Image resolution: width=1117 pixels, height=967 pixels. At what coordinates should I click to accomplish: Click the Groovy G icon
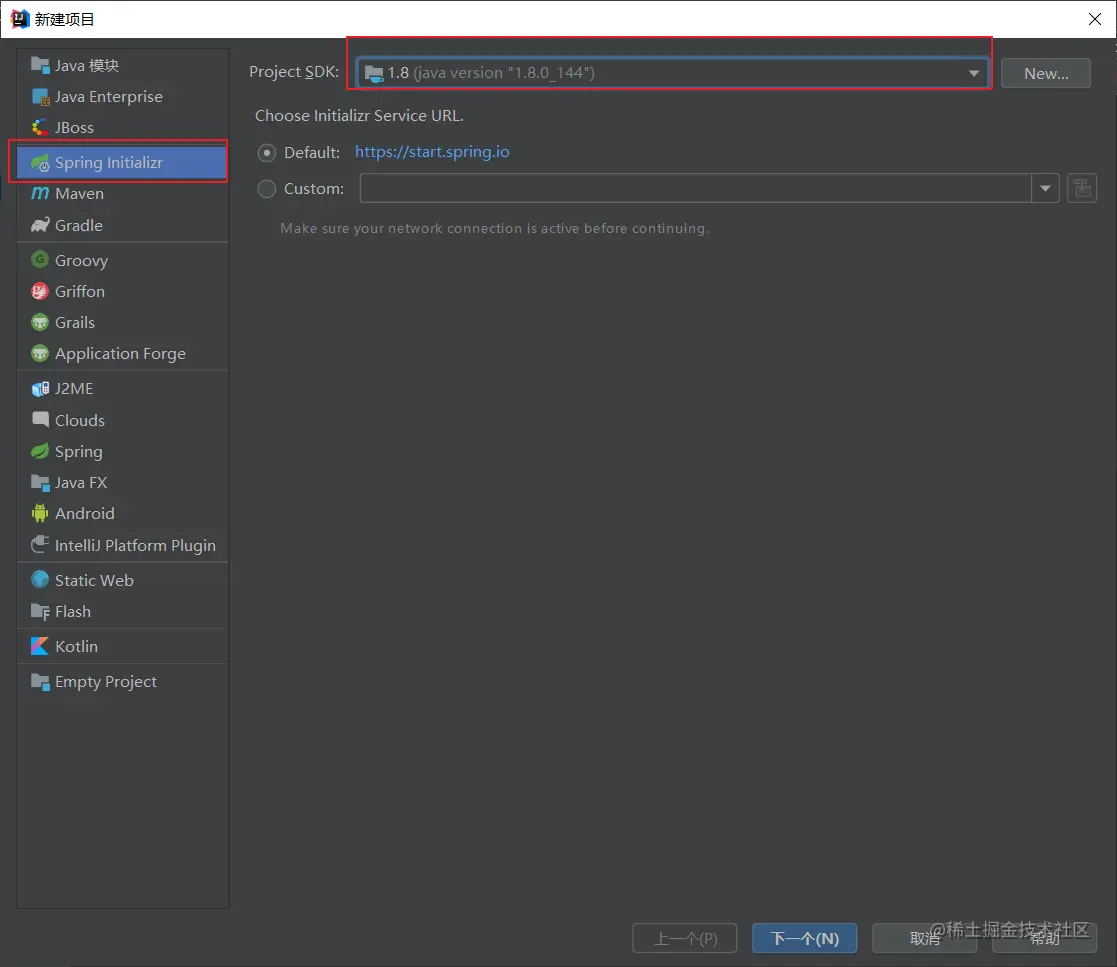click(x=40, y=259)
